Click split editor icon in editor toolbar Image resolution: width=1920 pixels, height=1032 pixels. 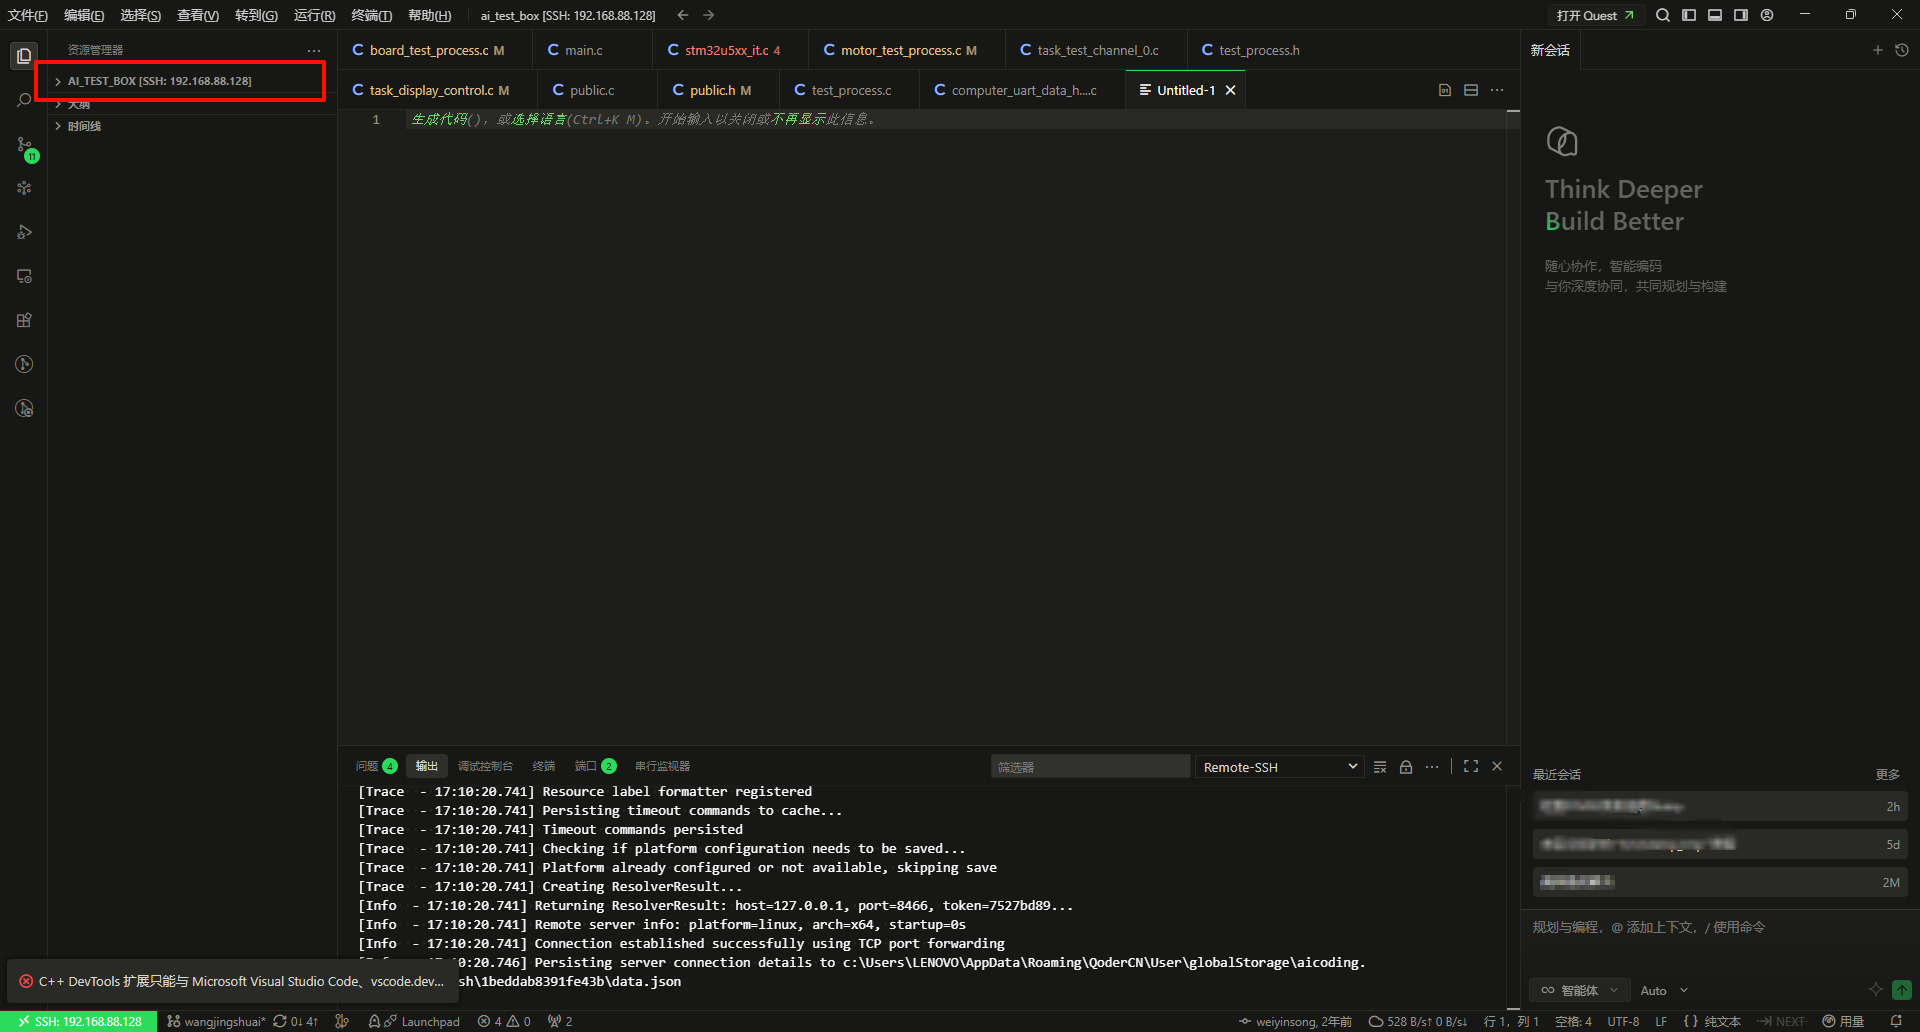[x=1471, y=90]
